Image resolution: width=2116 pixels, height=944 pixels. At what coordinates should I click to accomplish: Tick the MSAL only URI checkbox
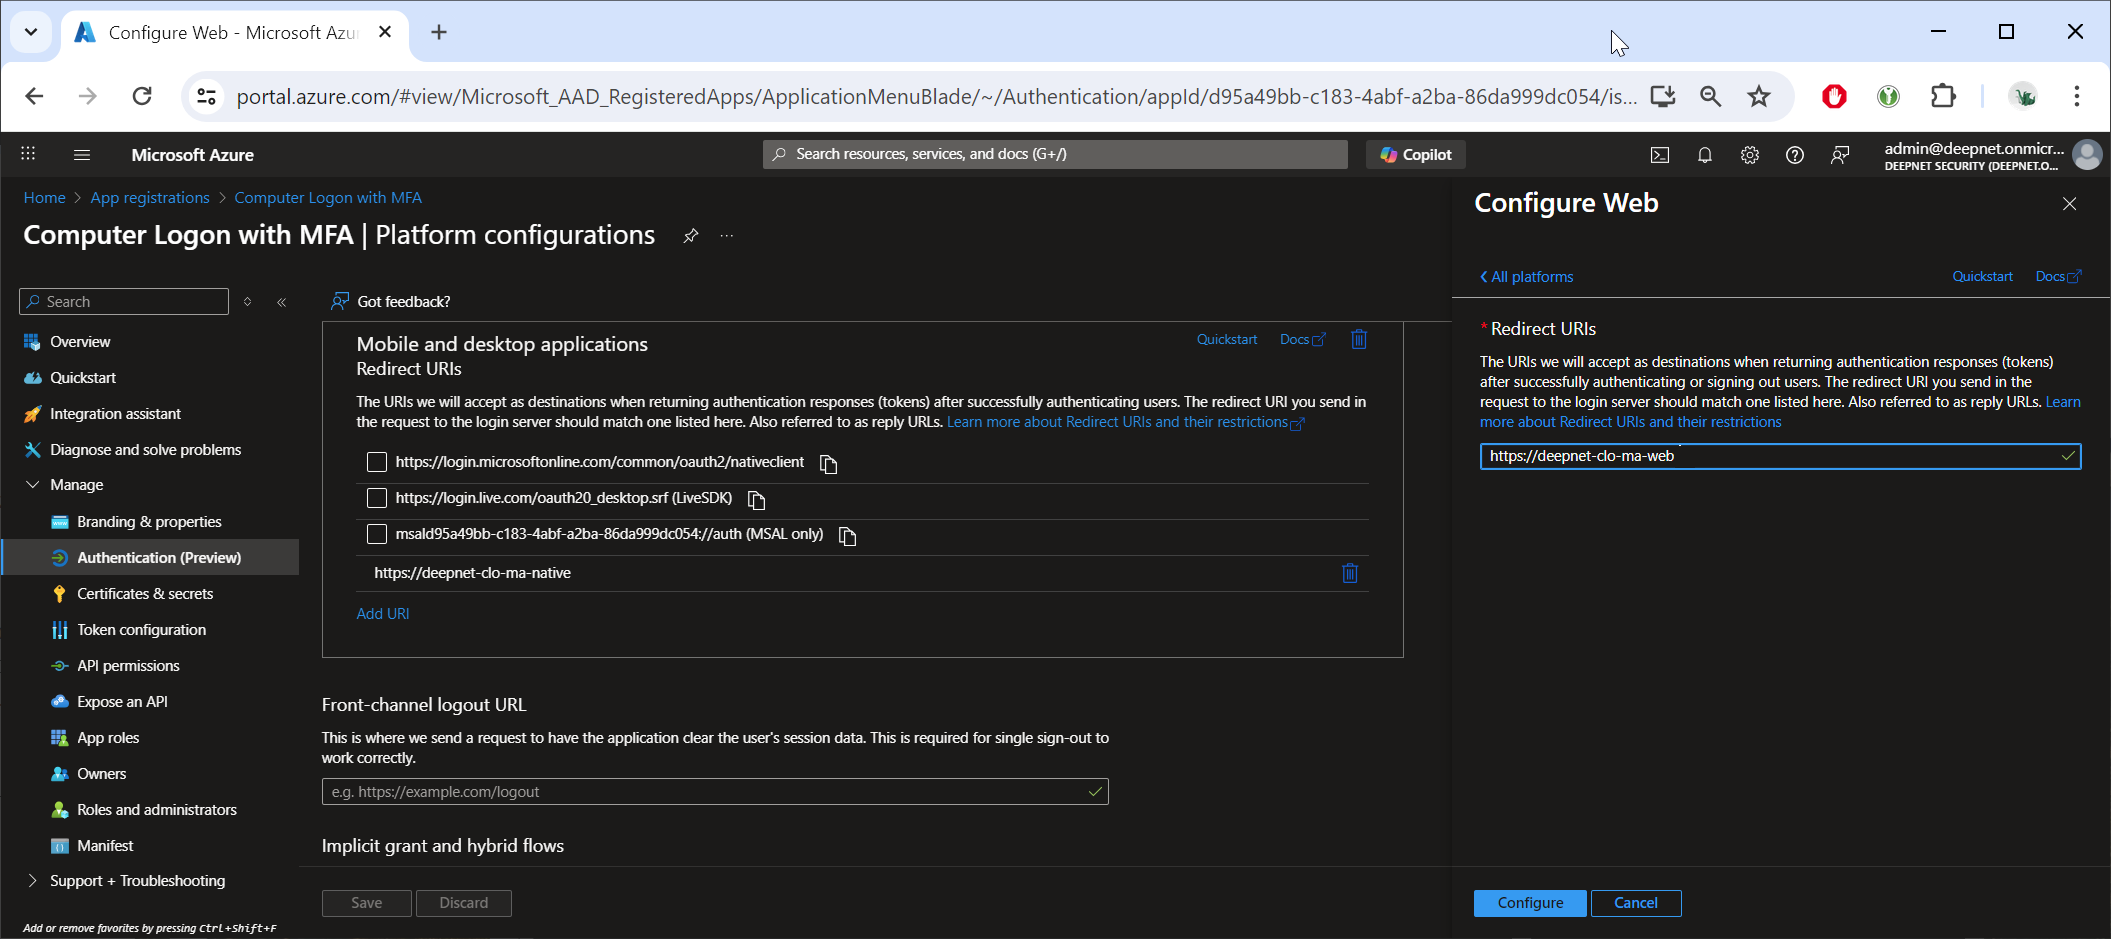378,535
